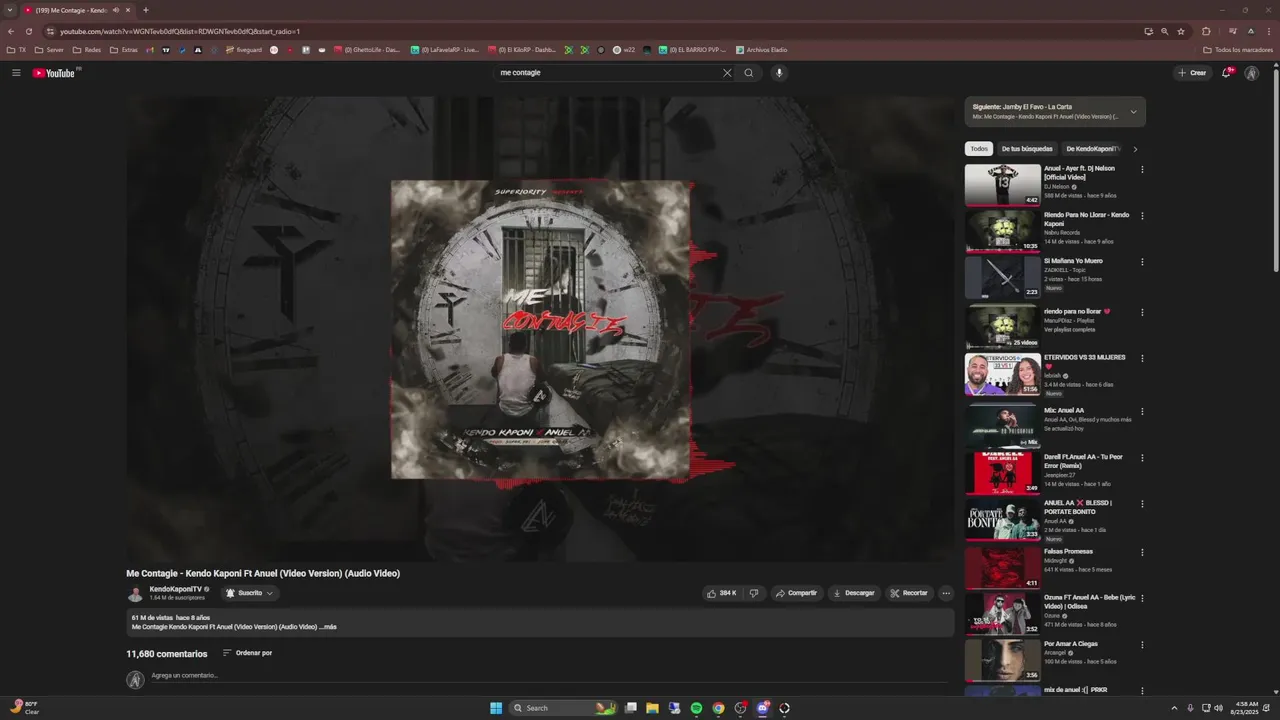The image size is (1280, 720).
Task: Open options for Anuel - Ayer video
Action: pos(1142,169)
